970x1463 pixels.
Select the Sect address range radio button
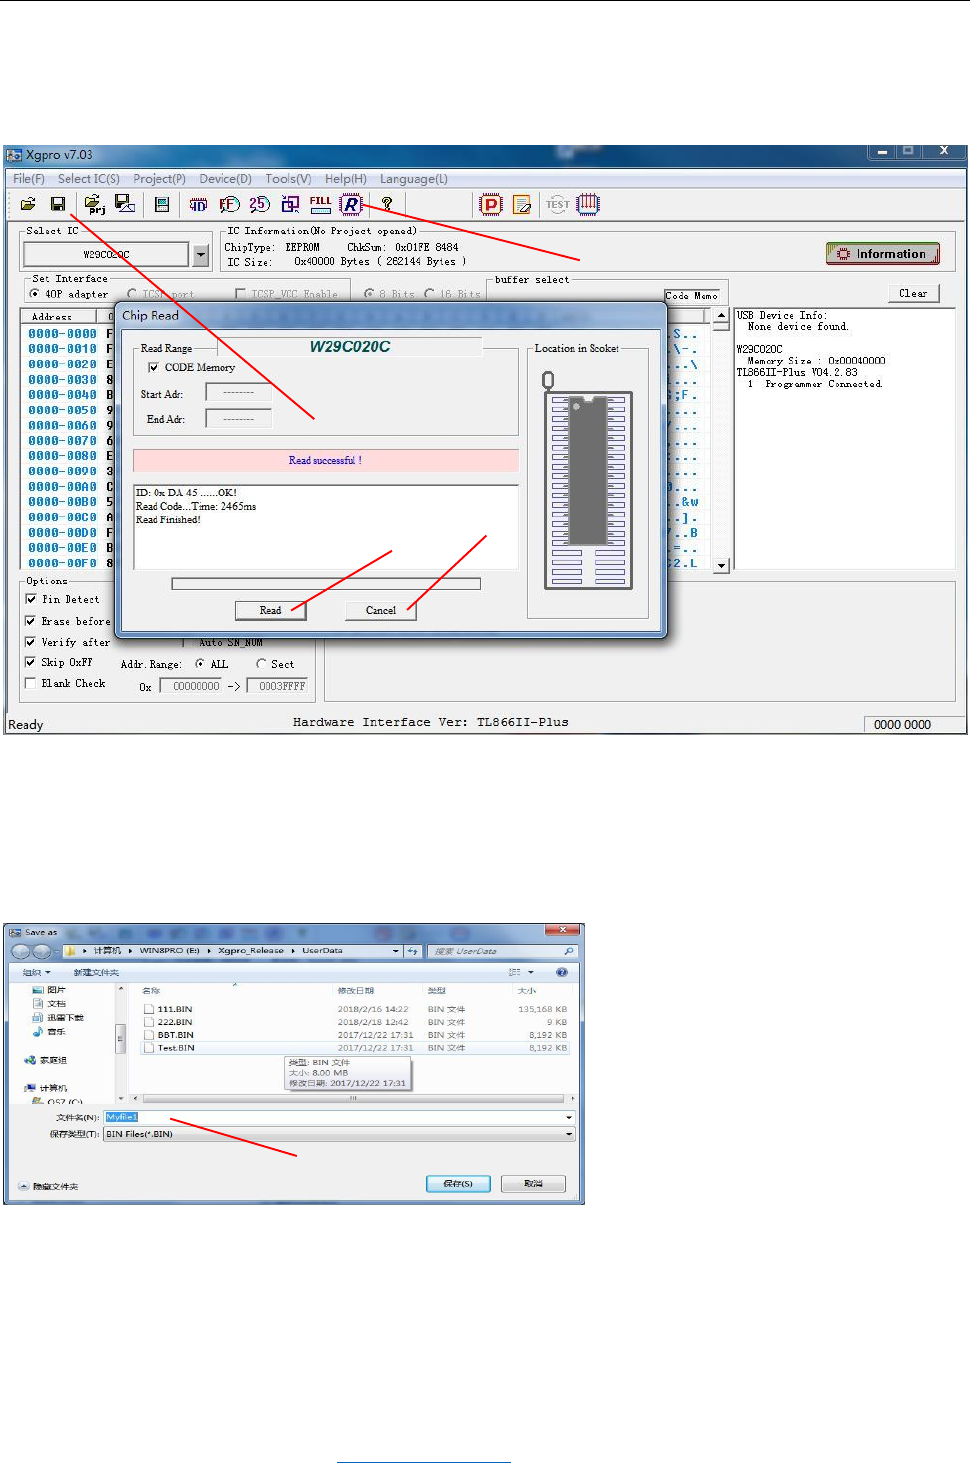262,664
